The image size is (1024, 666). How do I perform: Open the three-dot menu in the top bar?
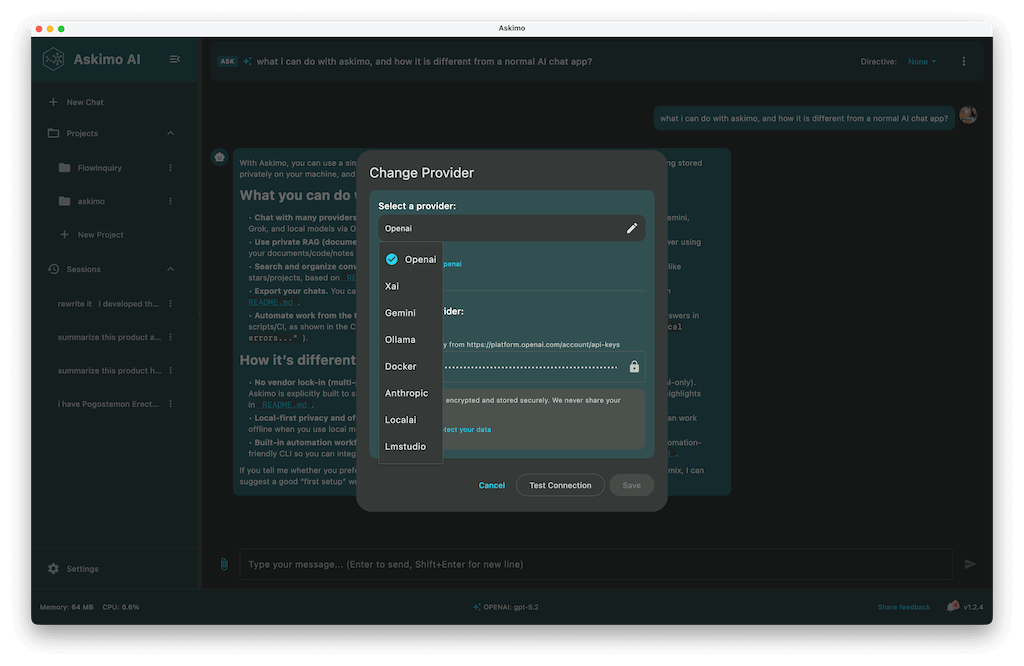[963, 60]
